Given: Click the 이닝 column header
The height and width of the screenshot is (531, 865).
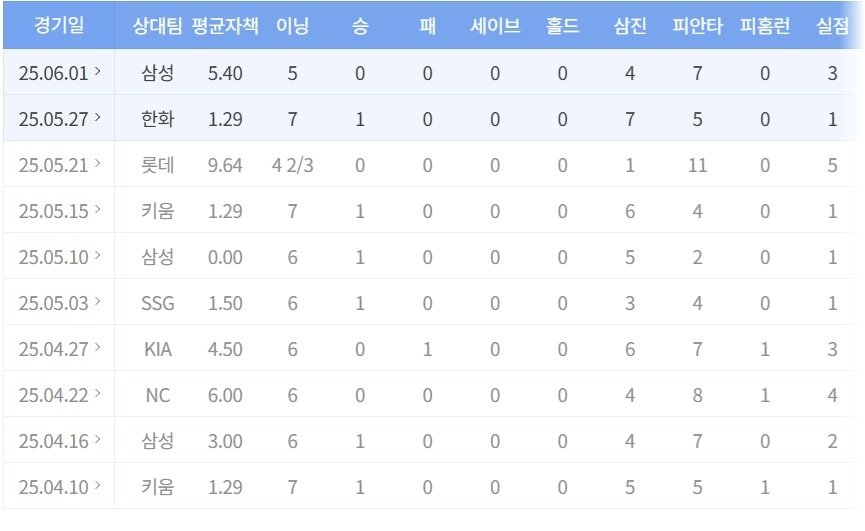Looking at the screenshot, I should coord(292,26).
